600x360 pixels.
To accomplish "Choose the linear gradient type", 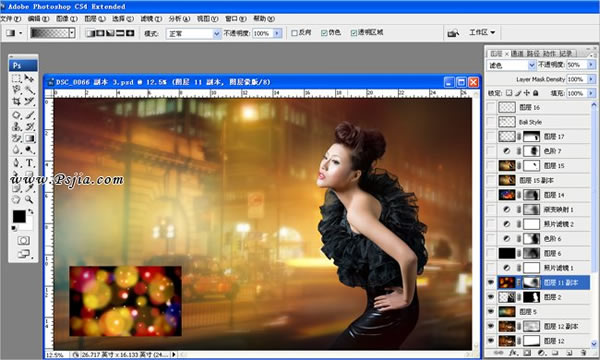I will tap(90, 33).
